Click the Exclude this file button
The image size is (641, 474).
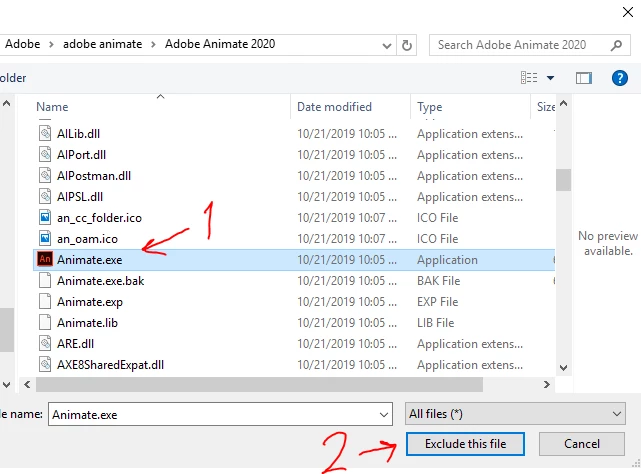[x=465, y=444]
